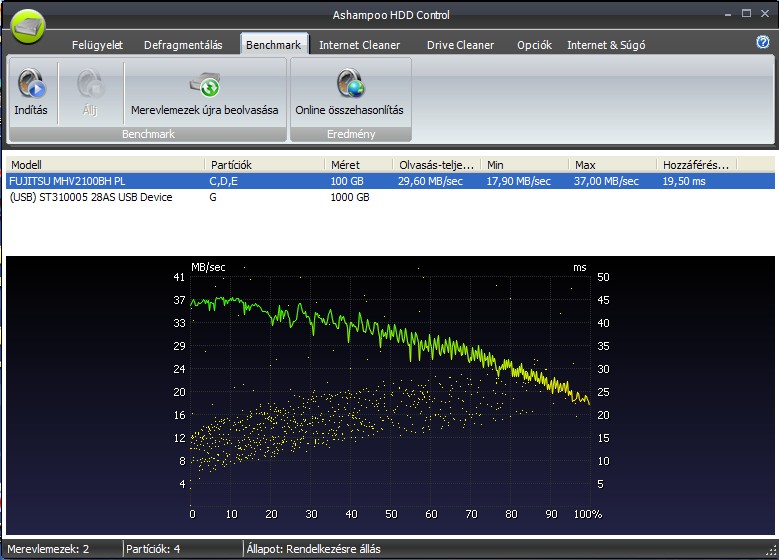
Task: Stop the benchmark with Állj icon
Action: [x=90, y=92]
